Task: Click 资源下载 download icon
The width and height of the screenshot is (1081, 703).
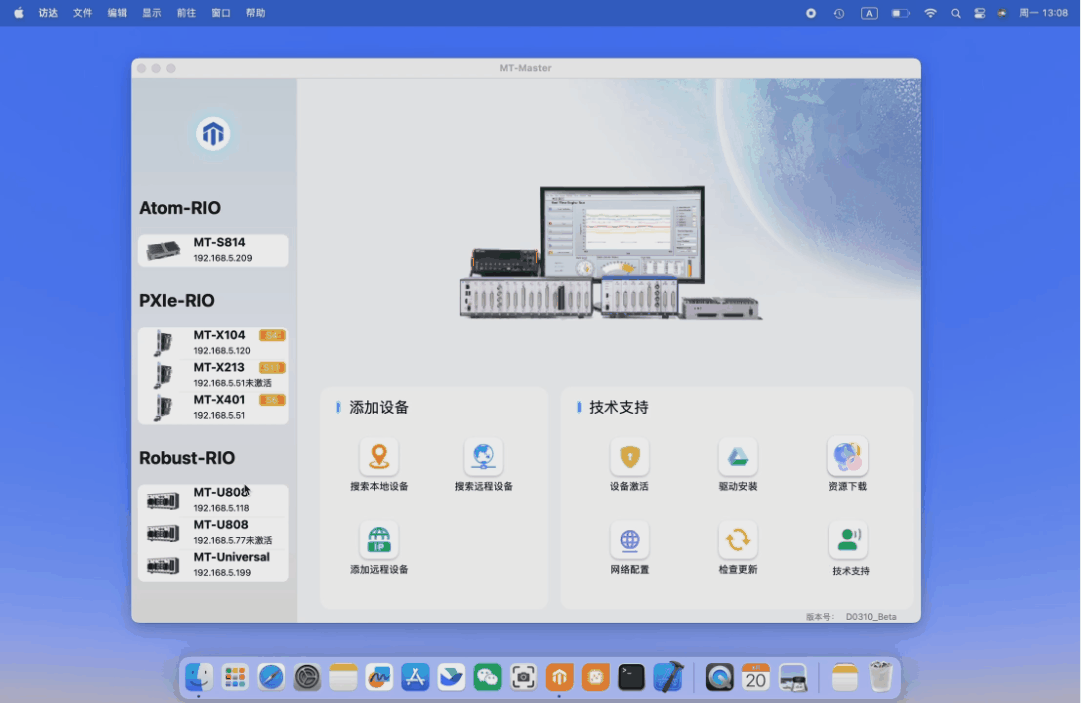Action: (x=847, y=456)
